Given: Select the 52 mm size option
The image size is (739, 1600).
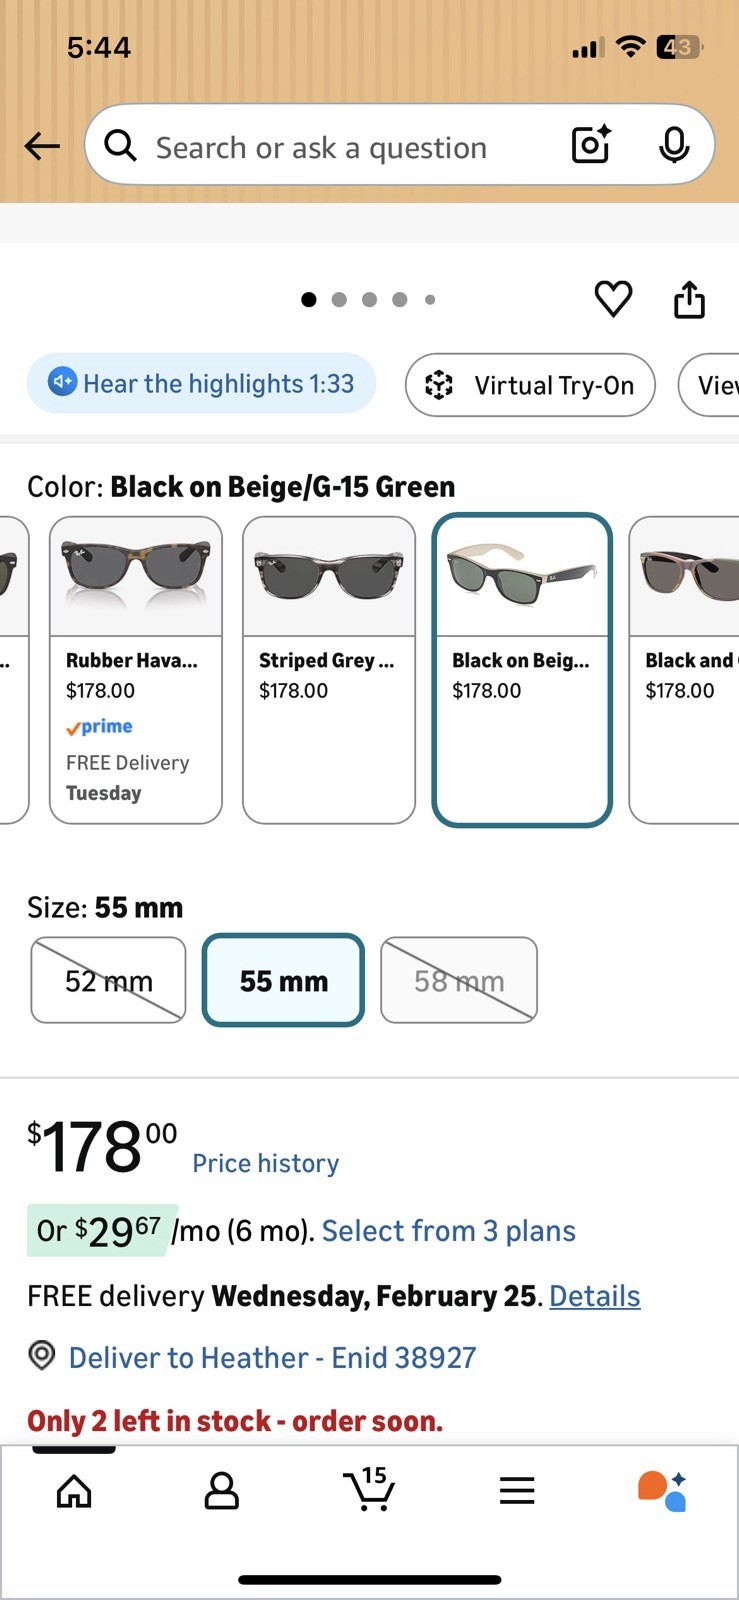Looking at the screenshot, I should click(108, 980).
